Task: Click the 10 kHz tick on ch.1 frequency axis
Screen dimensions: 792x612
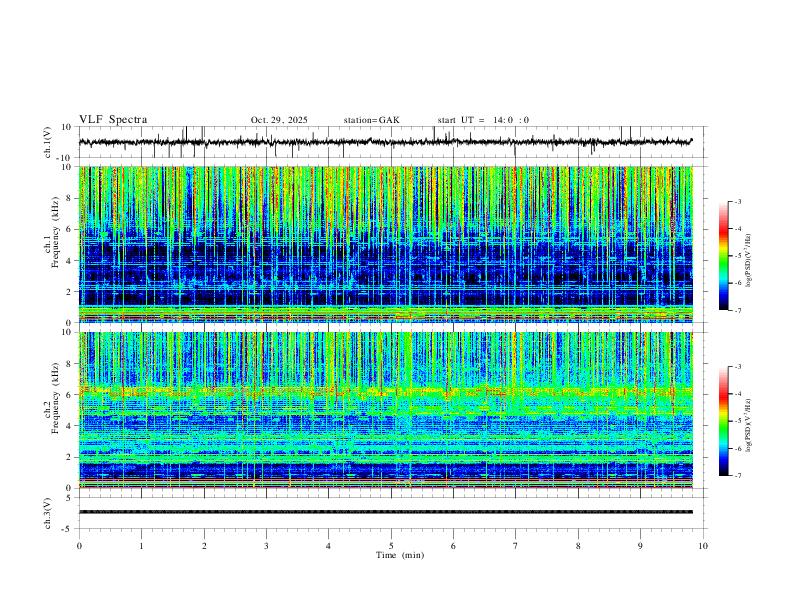Action: pyautogui.click(x=67, y=167)
